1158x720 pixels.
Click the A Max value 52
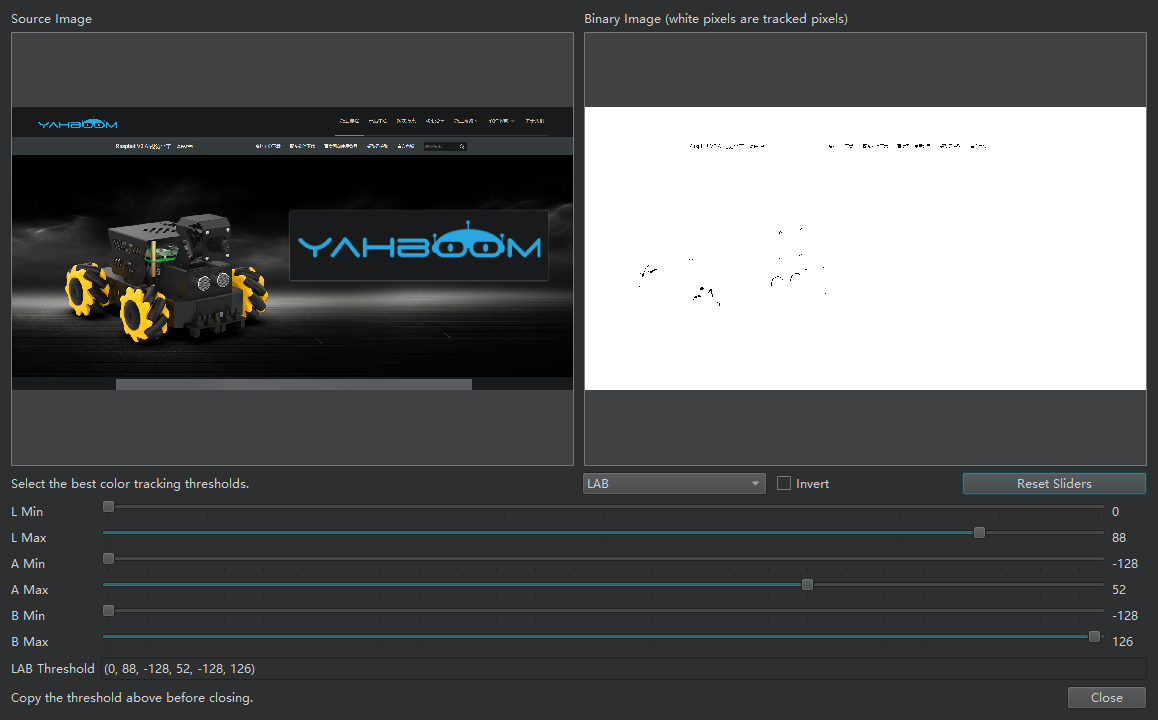pyautogui.click(x=1119, y=589)
